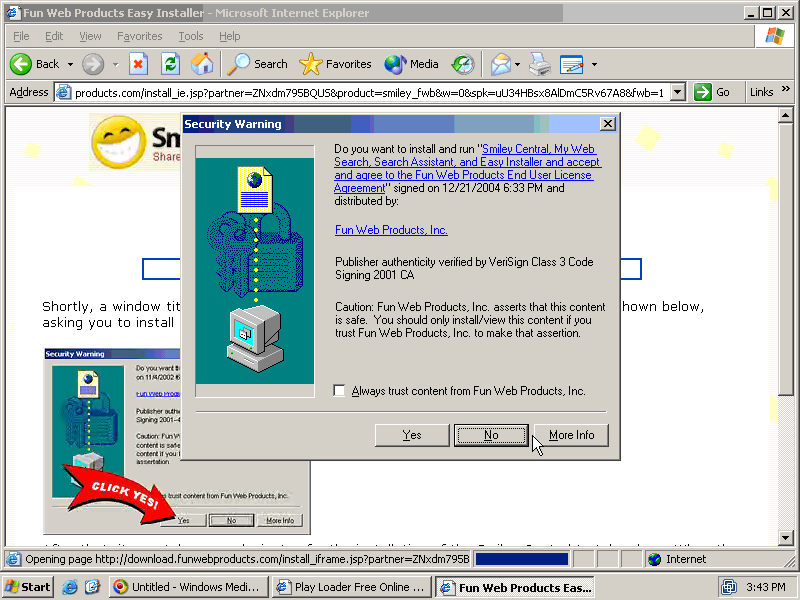Open the Fun Web Products, Inc. link
The width and height of the screenshot is (800, 600).
pyautogui.click(x=391, y=230)
